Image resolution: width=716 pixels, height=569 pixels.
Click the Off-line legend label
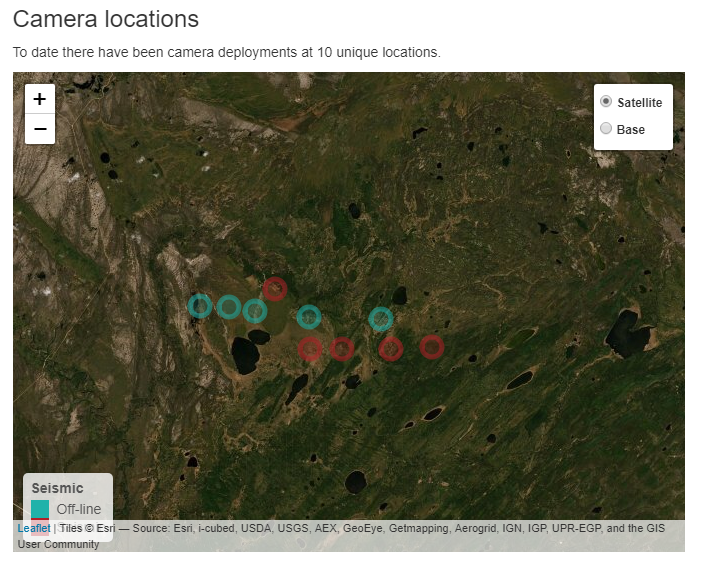point(79,509)
